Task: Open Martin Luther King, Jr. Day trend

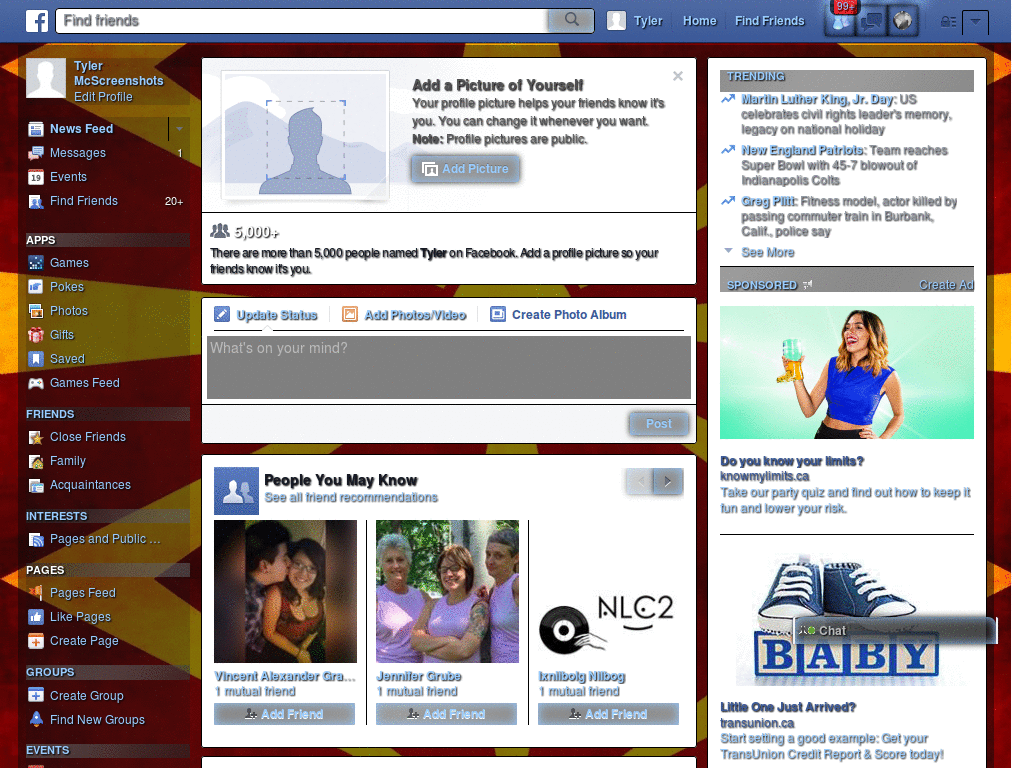Action: (x=817, y=99)
